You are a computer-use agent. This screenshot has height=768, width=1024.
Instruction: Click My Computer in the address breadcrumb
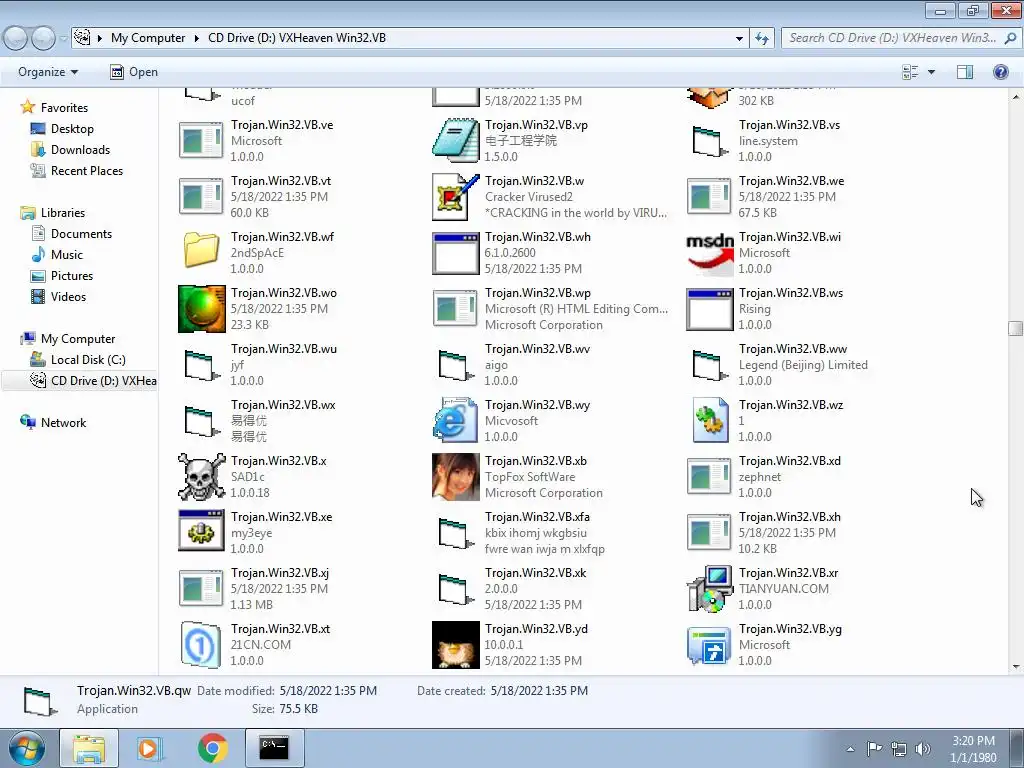coord(148,38)
